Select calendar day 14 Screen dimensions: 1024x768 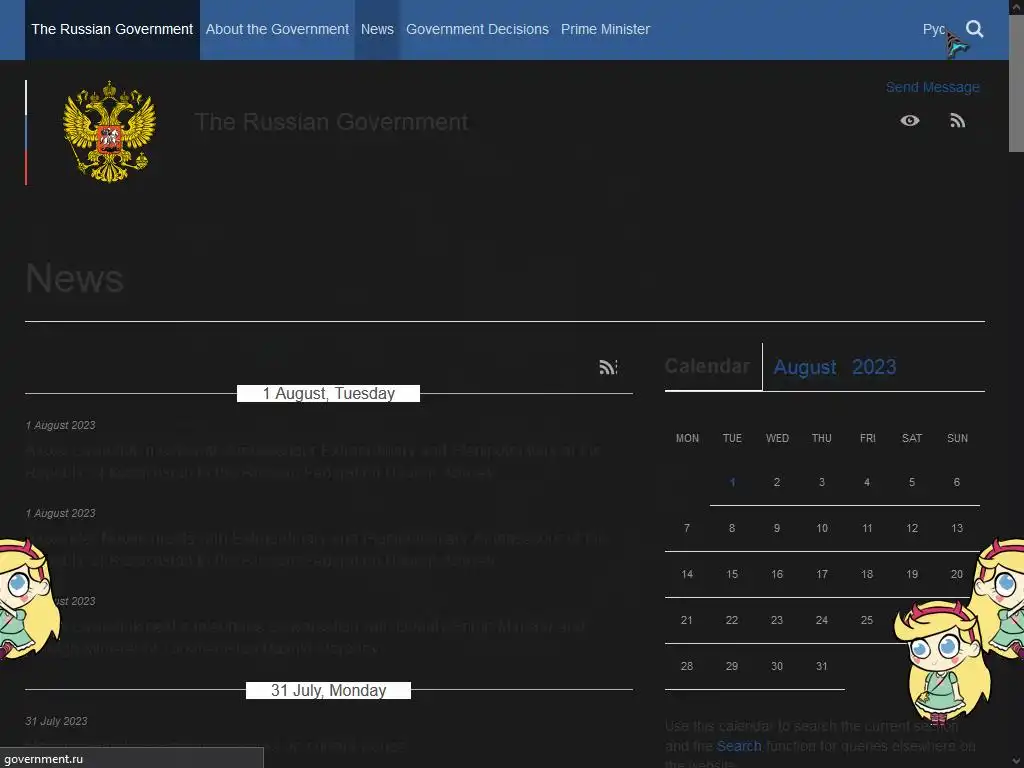click(687, 575)
